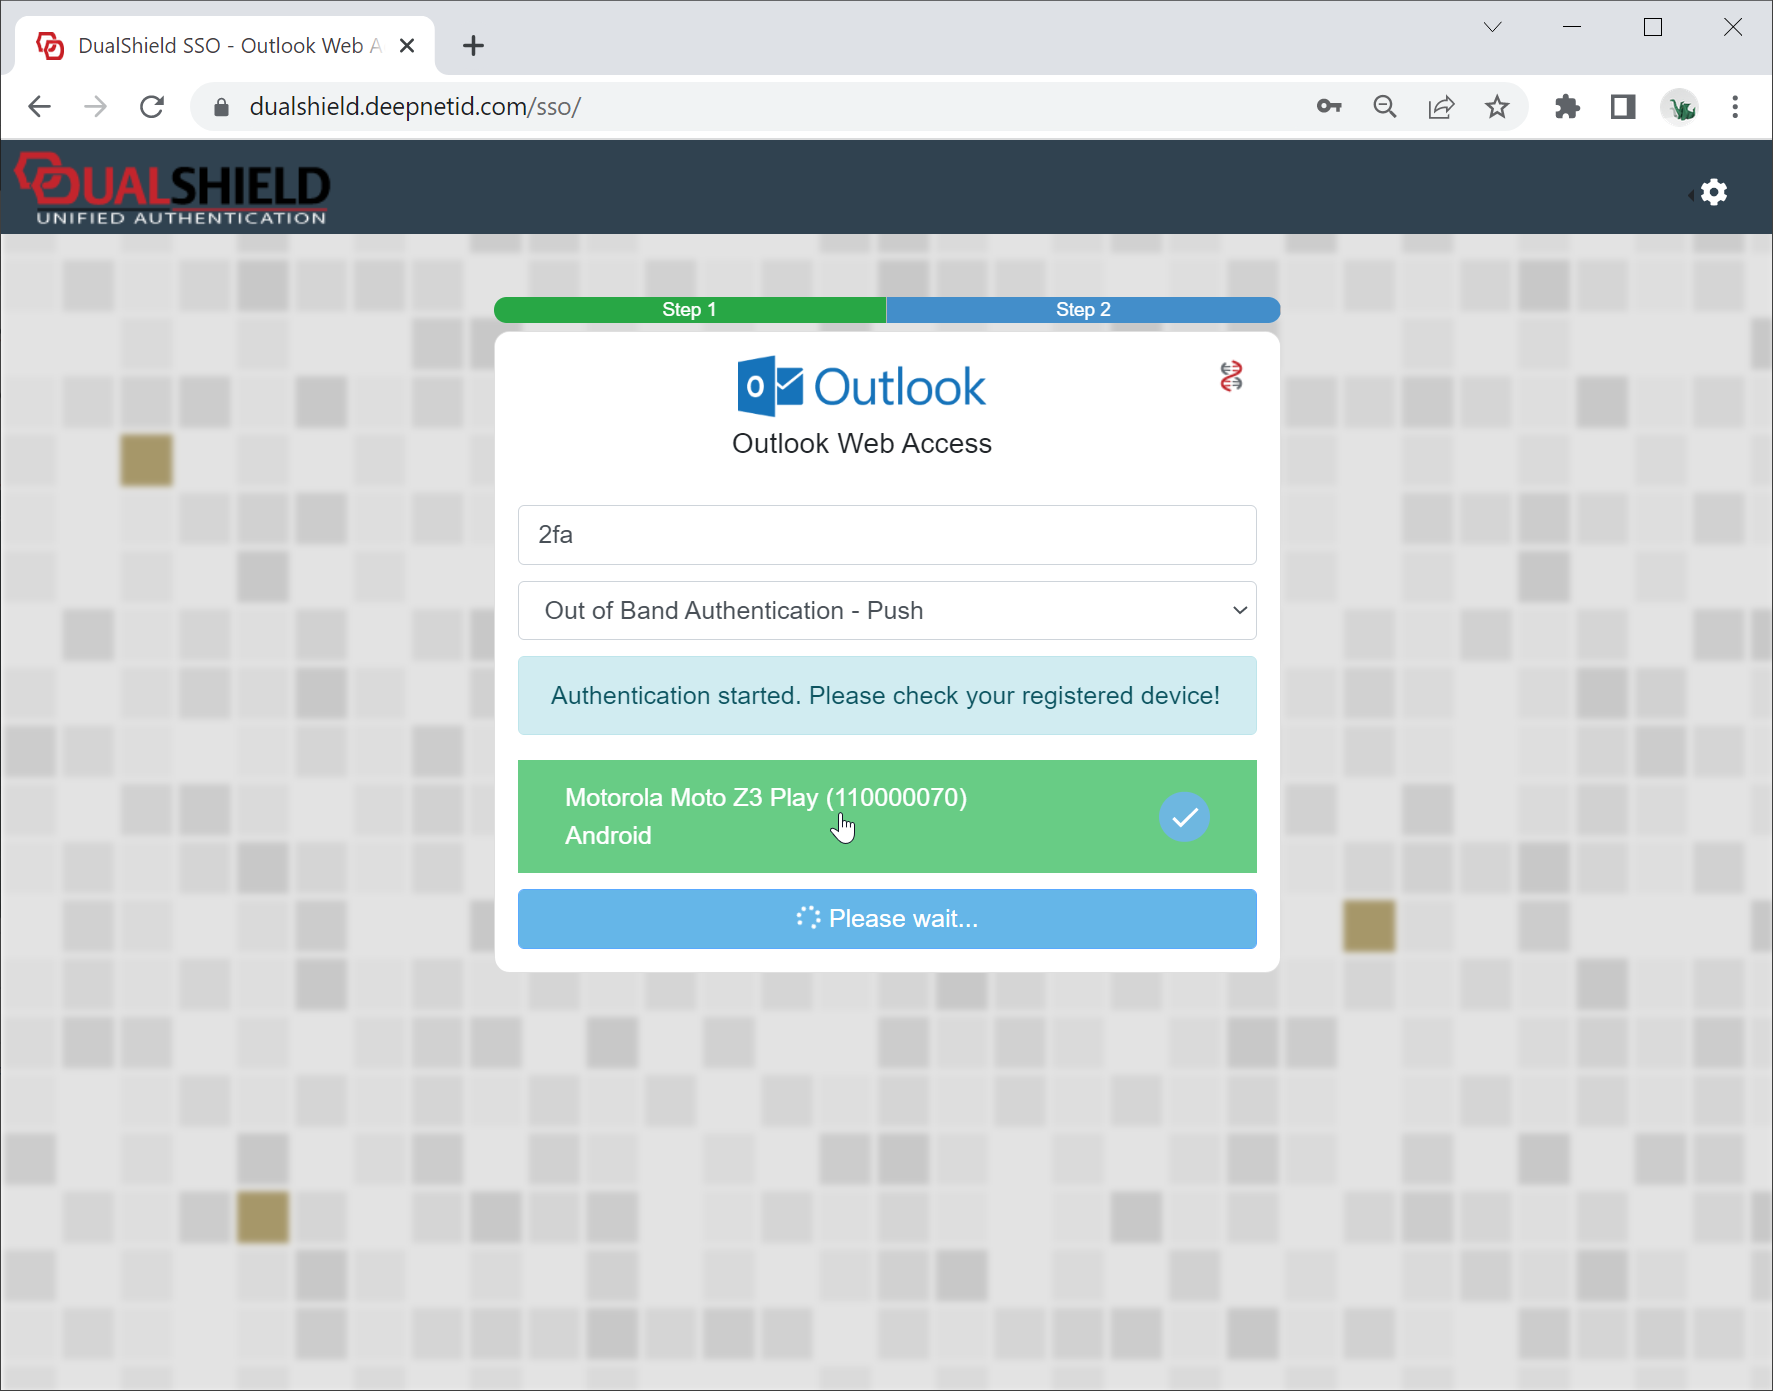Click the zoom magnifier icon in address bar
This screenshot has height=1391, width=1773.
[x=1384, y=107]
